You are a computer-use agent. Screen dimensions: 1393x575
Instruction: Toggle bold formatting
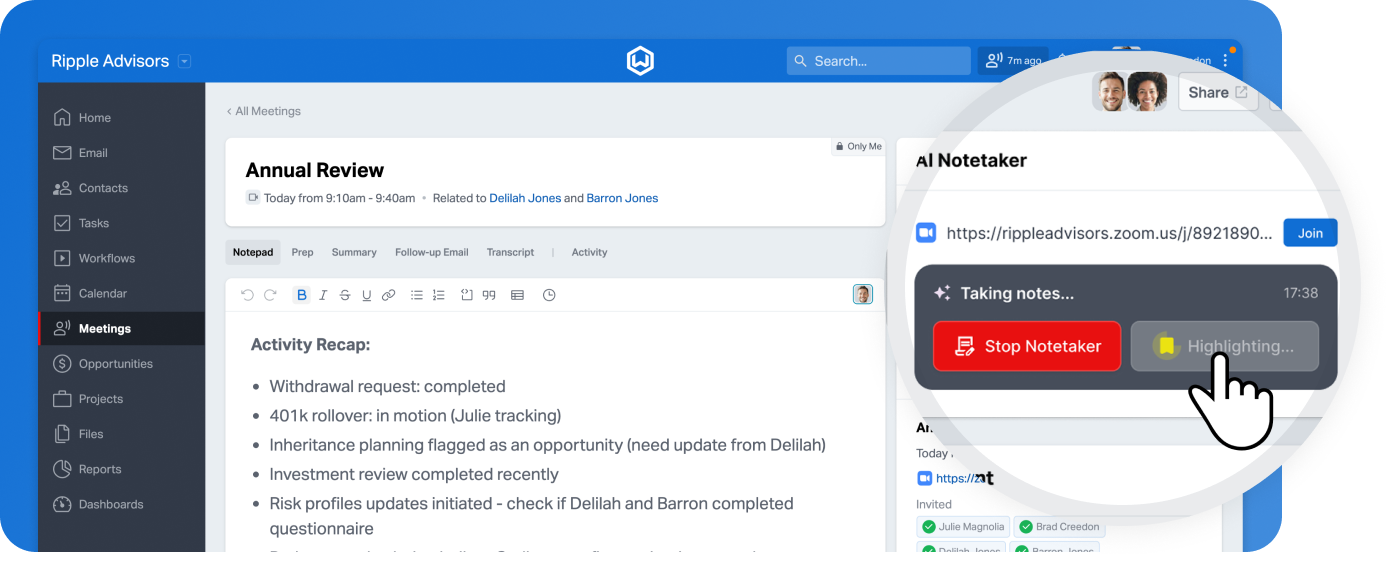[x=301, y=295]
